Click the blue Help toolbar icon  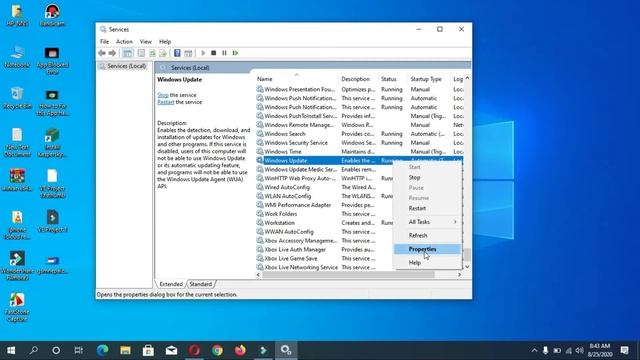[x=177, y=53]
